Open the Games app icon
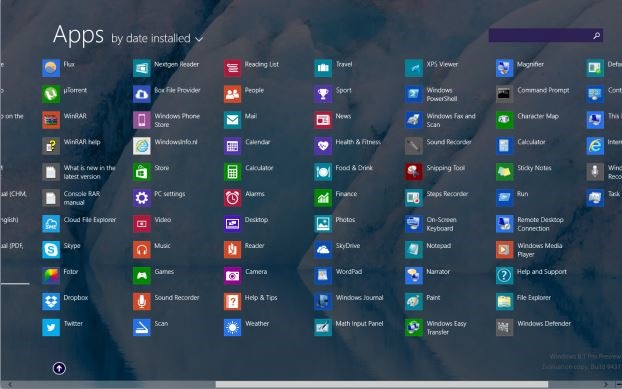The image size is (622, 389). pos(142,276)
